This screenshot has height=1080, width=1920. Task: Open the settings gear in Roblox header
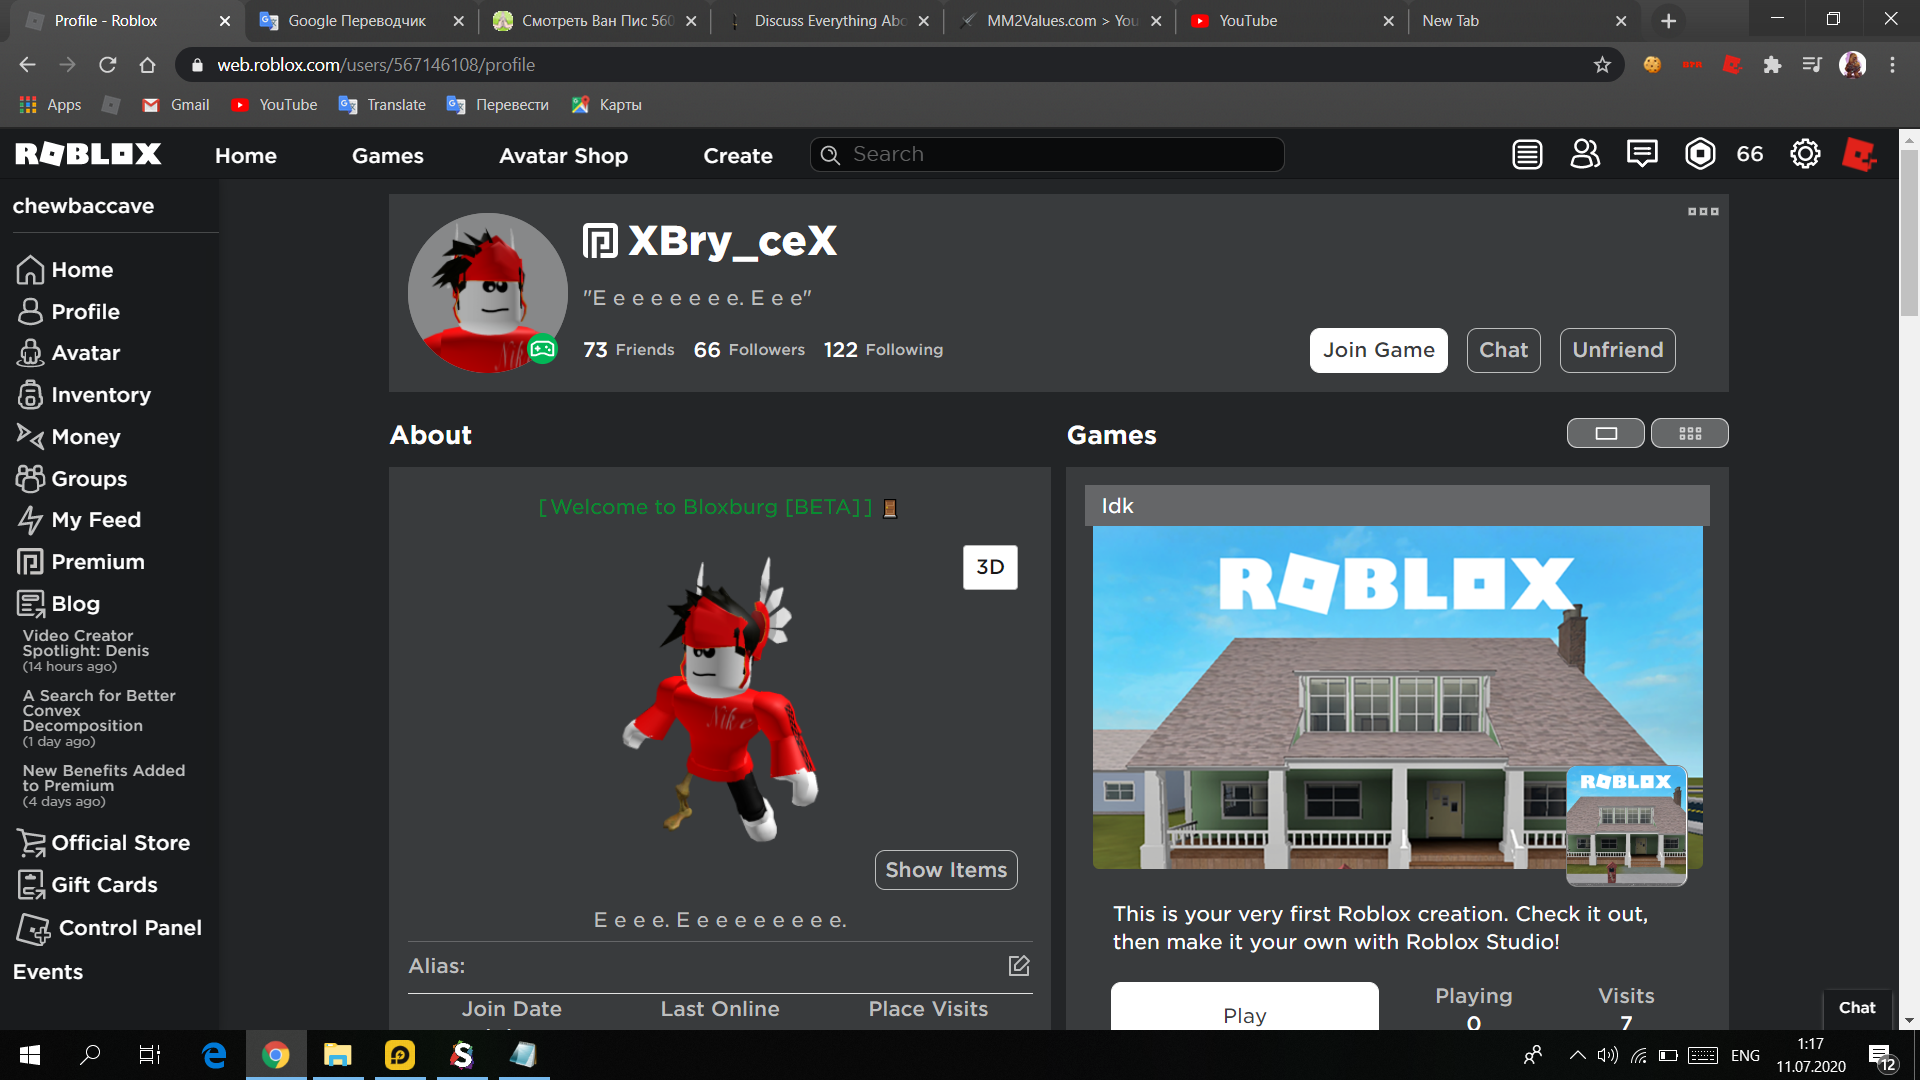tap(1805, 154)
